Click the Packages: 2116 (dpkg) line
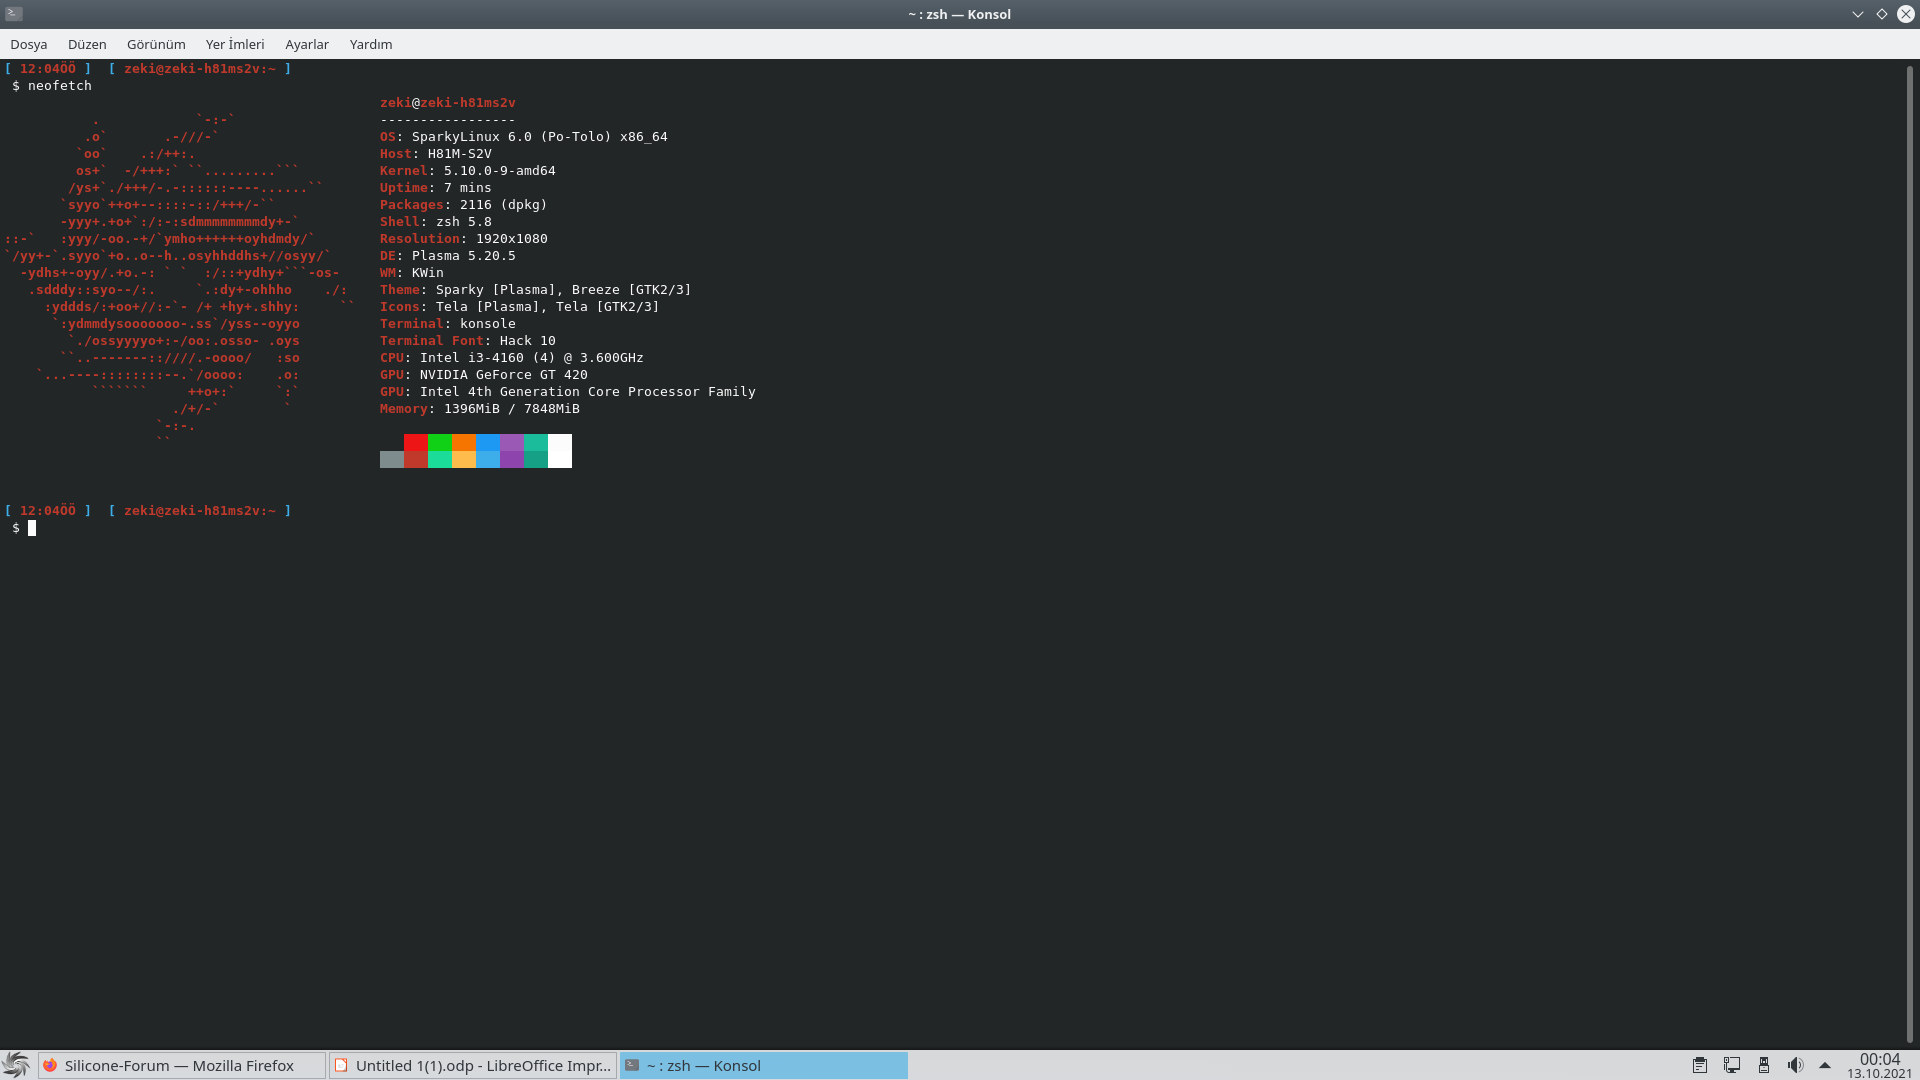This screenshot has height=1080, width=1920. click(464, 205)
